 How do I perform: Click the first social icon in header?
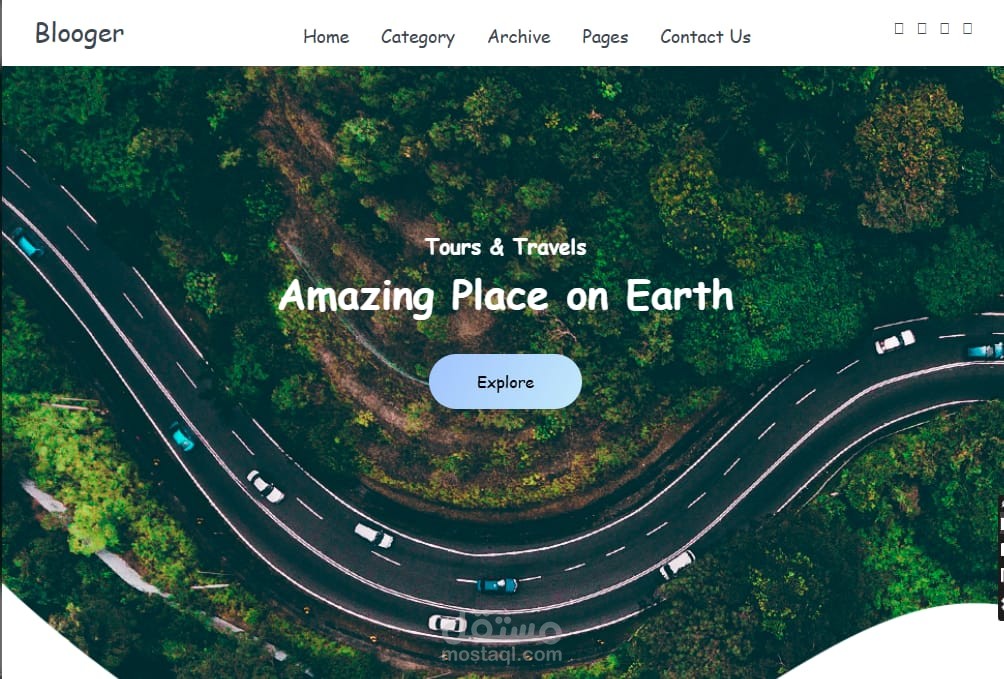click(x=899, y=28)
